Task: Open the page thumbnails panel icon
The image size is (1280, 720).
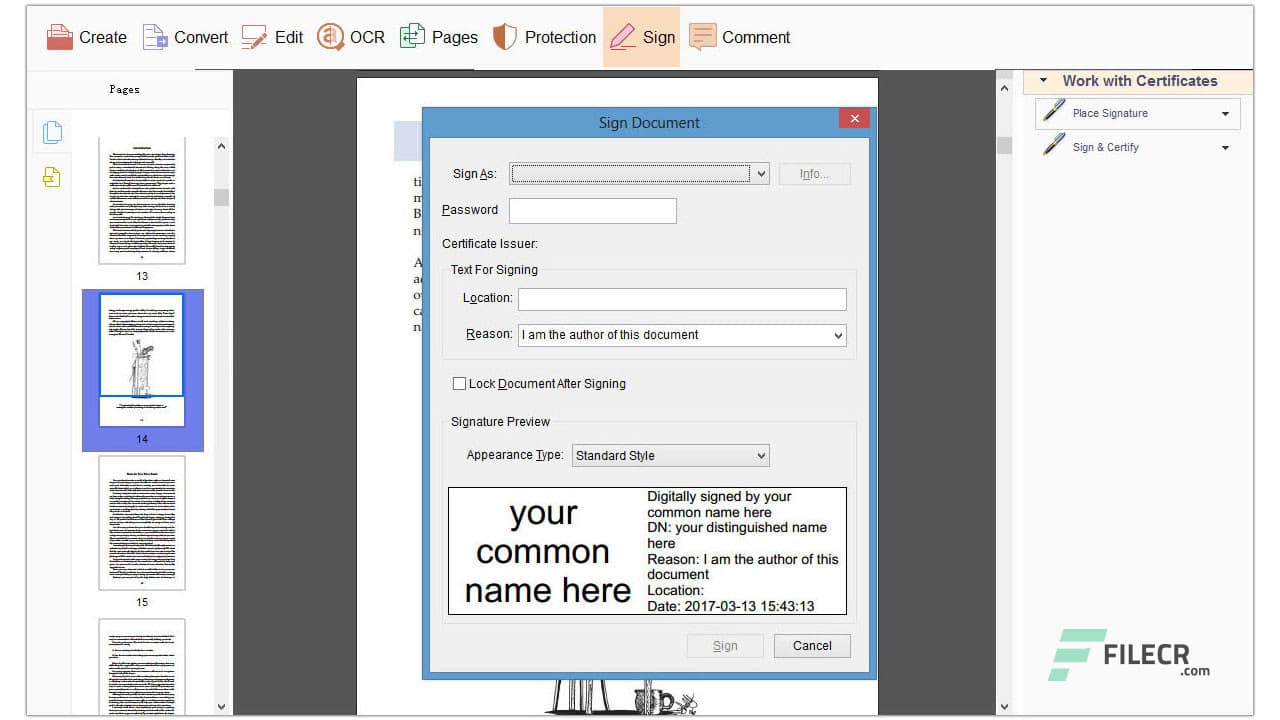Action: (51, 131)
